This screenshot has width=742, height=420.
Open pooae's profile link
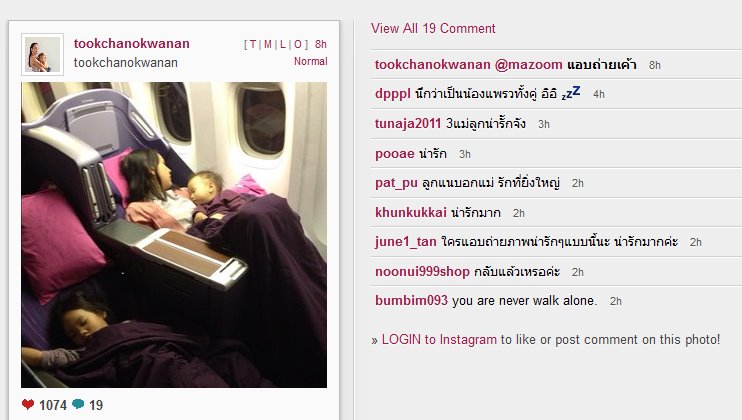tap(395, 154)
